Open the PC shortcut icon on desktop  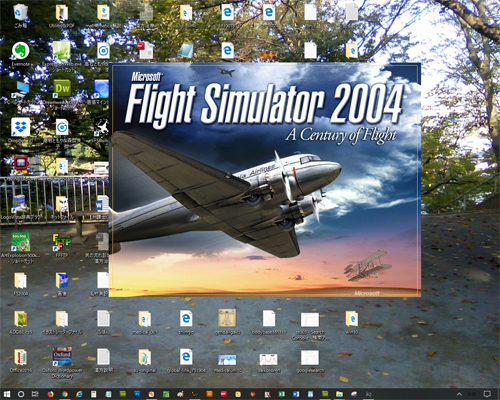(22, 88)
